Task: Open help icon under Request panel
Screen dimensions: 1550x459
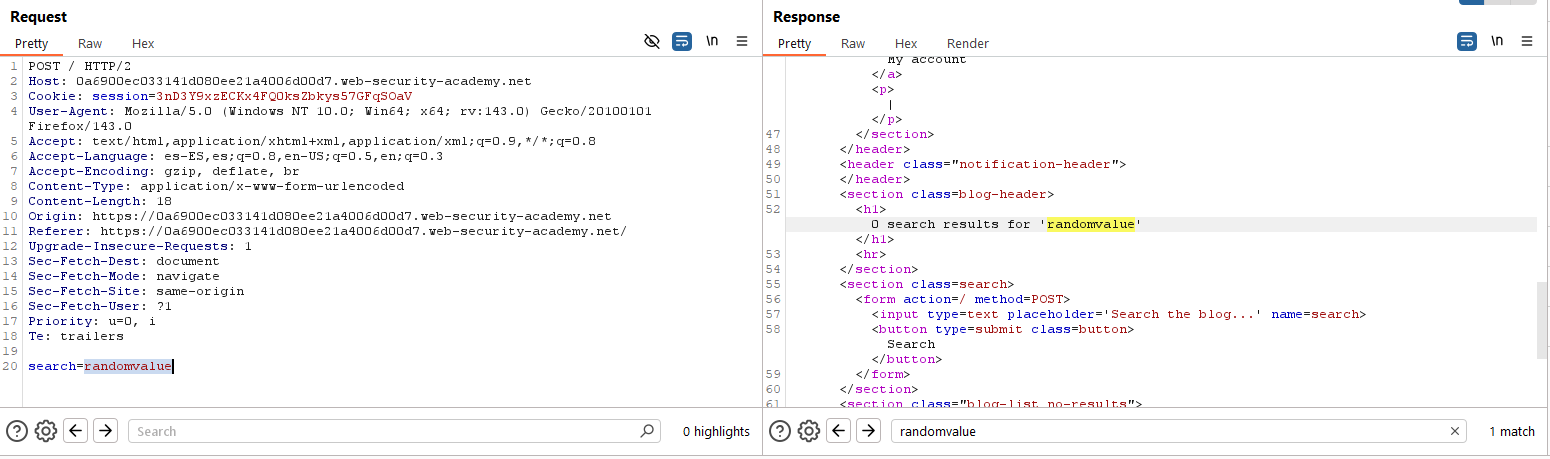Action: 16,431
